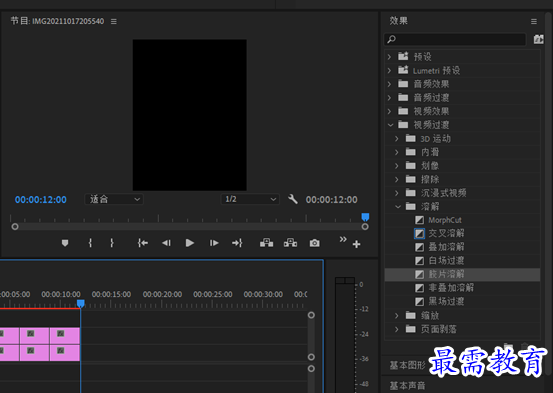Open monitor settings wrench icon
553x393 pixels.
[293, 199]
